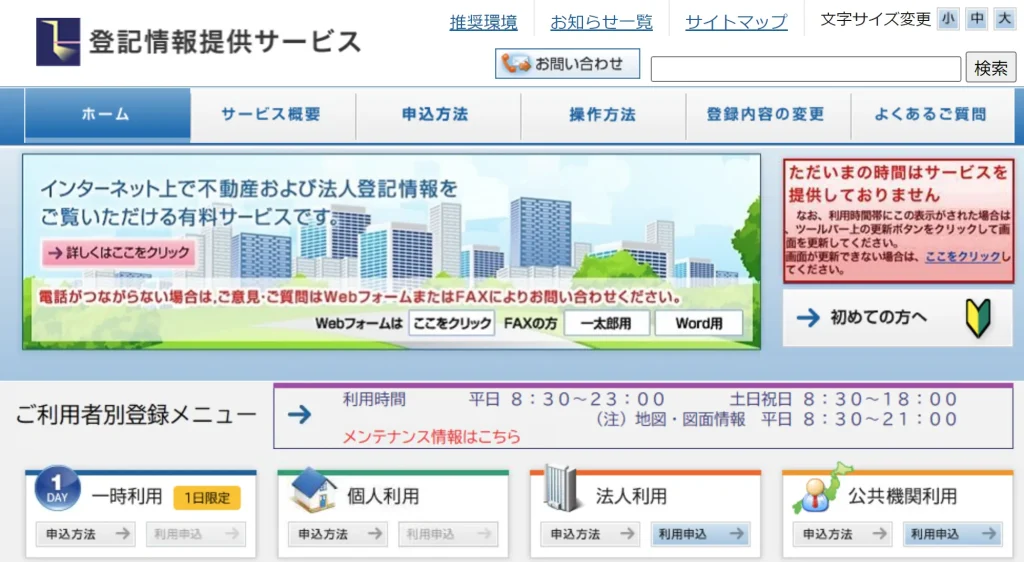
Task: Click the phone icon on お問い合わせ button
Action: 516,63
